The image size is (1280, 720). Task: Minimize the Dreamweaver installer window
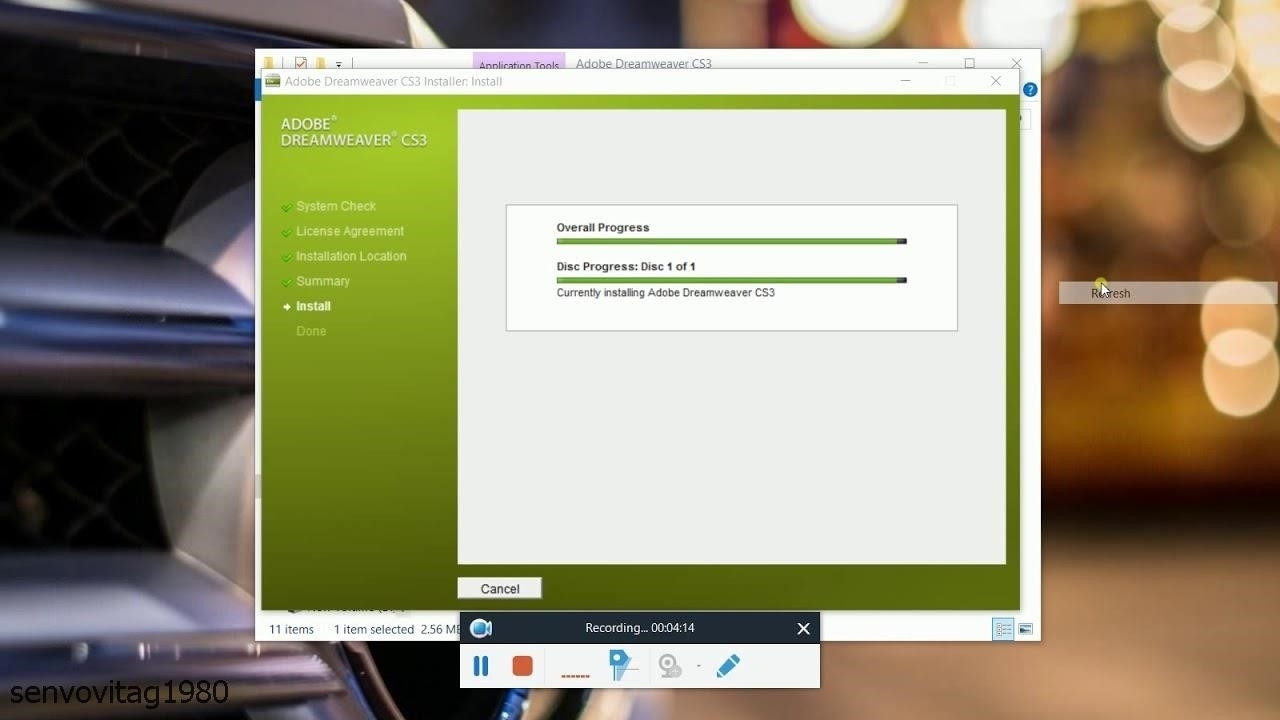[x=906, y=81]
